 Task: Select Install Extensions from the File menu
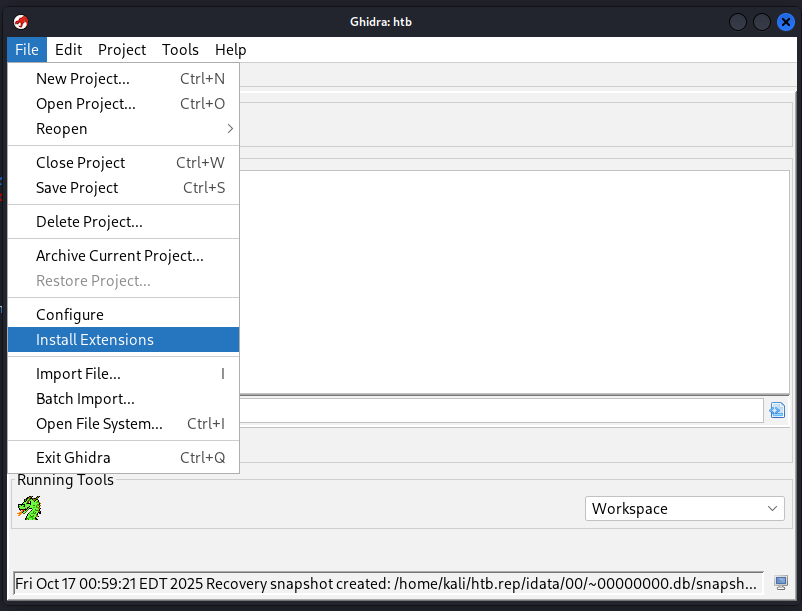click(x=95, y=340)
